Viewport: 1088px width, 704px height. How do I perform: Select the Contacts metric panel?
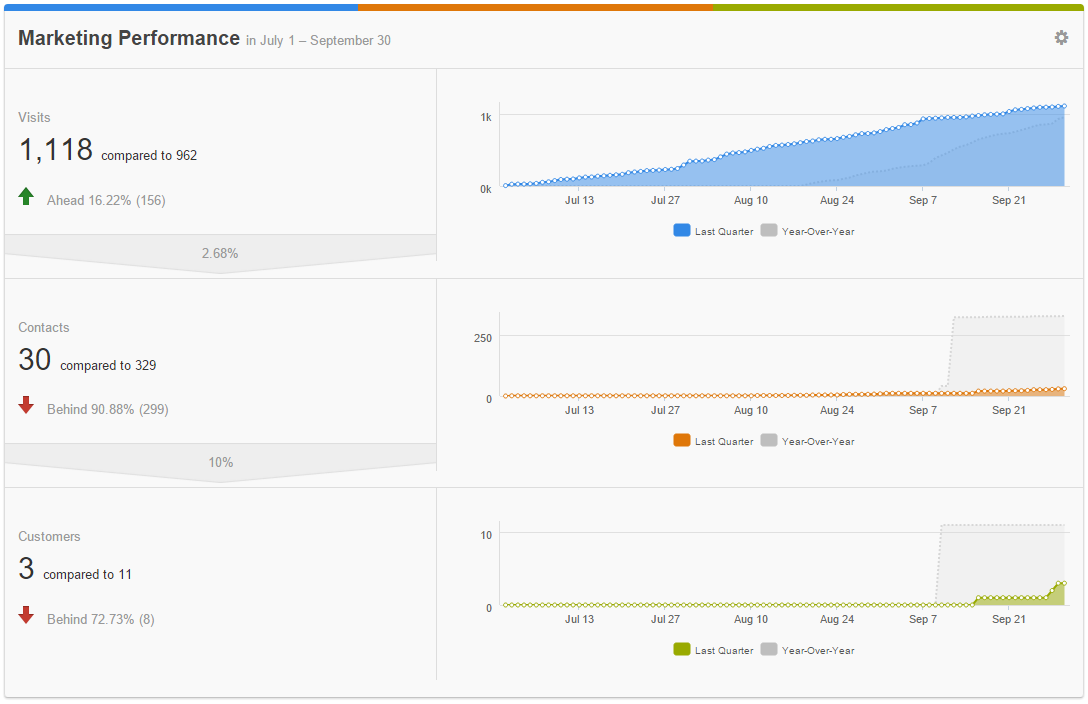(150, 360)
